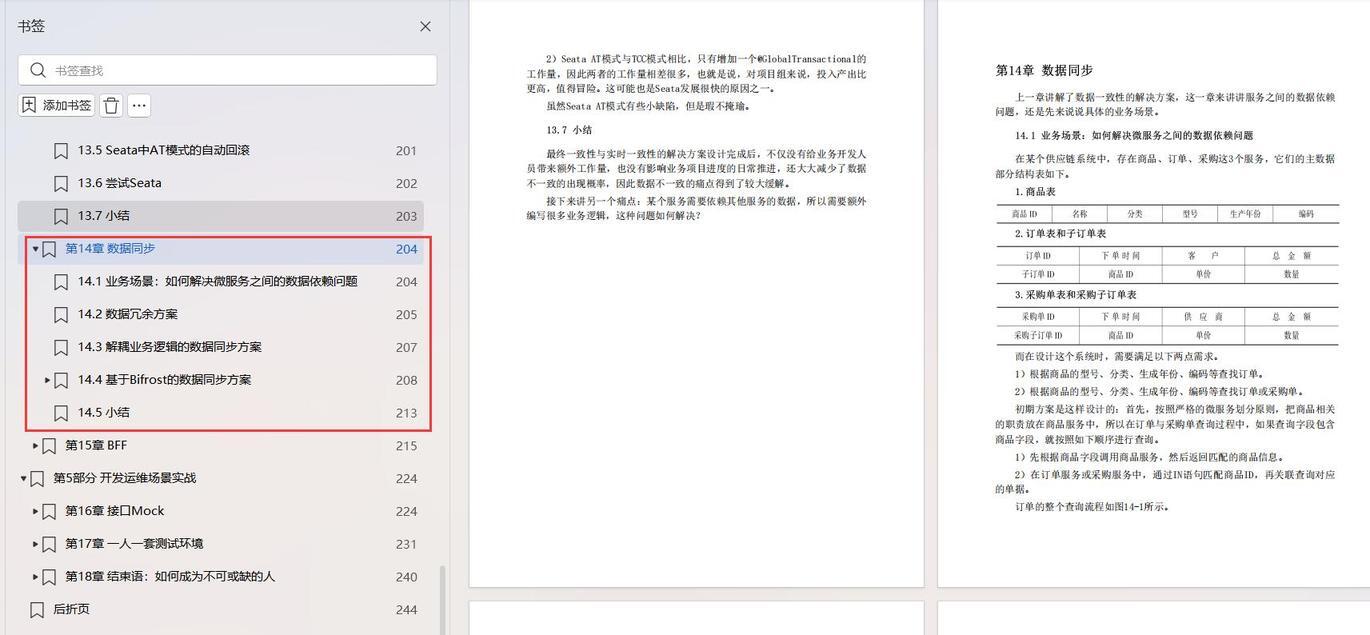
Task: Expand 14.4 基于Bifrost的数据同步方案
Action: 47,380
